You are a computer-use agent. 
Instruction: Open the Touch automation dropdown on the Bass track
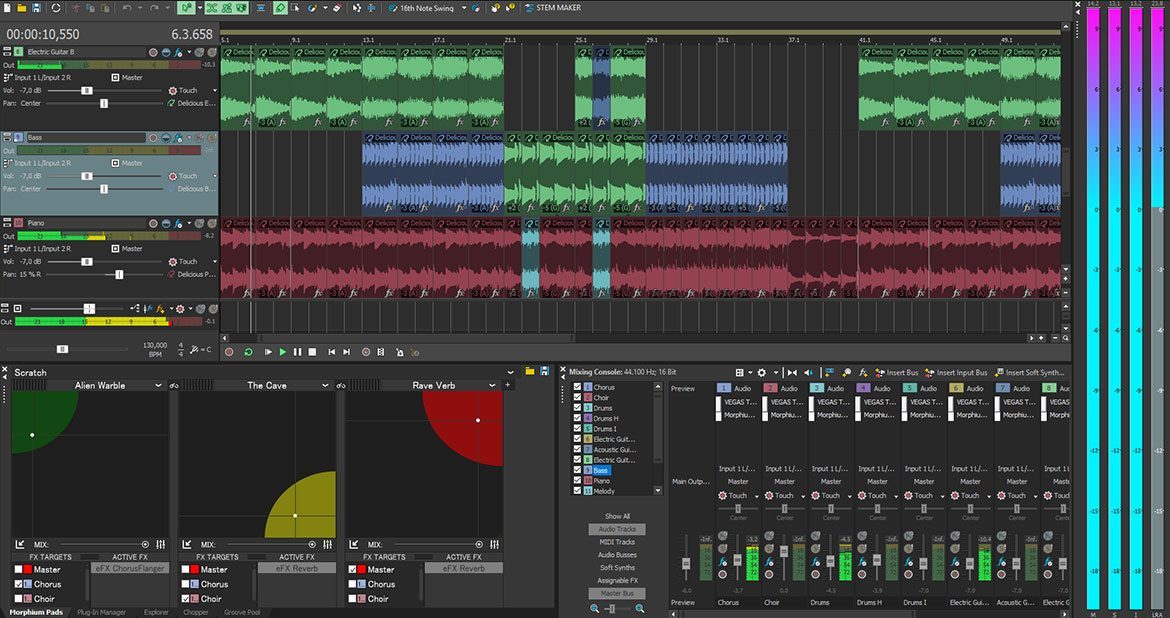(x=213, y=176)
